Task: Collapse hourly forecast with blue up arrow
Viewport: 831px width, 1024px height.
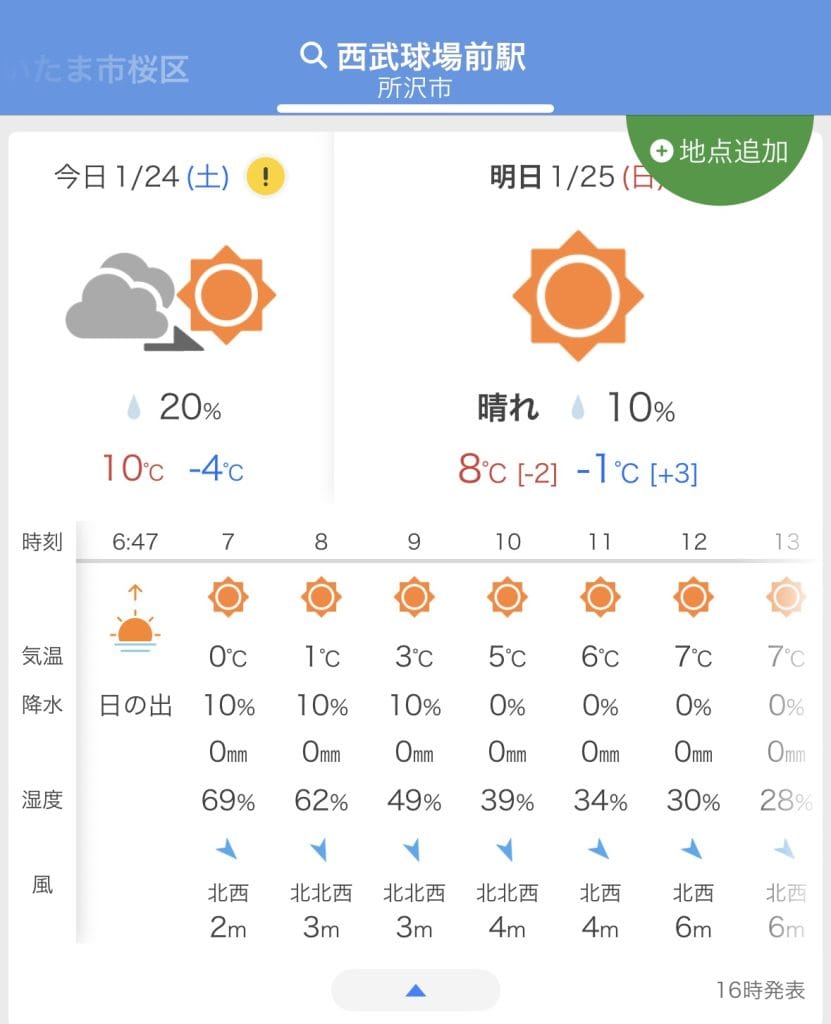Action: pyautogui.click(x=416, y=990)
